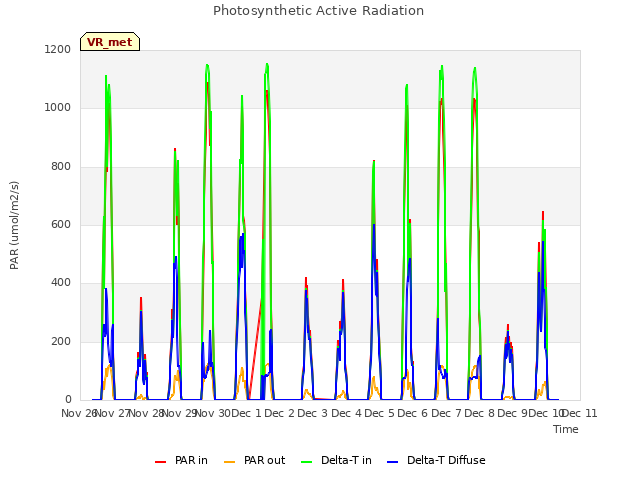Click the 200 y-axis tick label

tap(61, 342)
